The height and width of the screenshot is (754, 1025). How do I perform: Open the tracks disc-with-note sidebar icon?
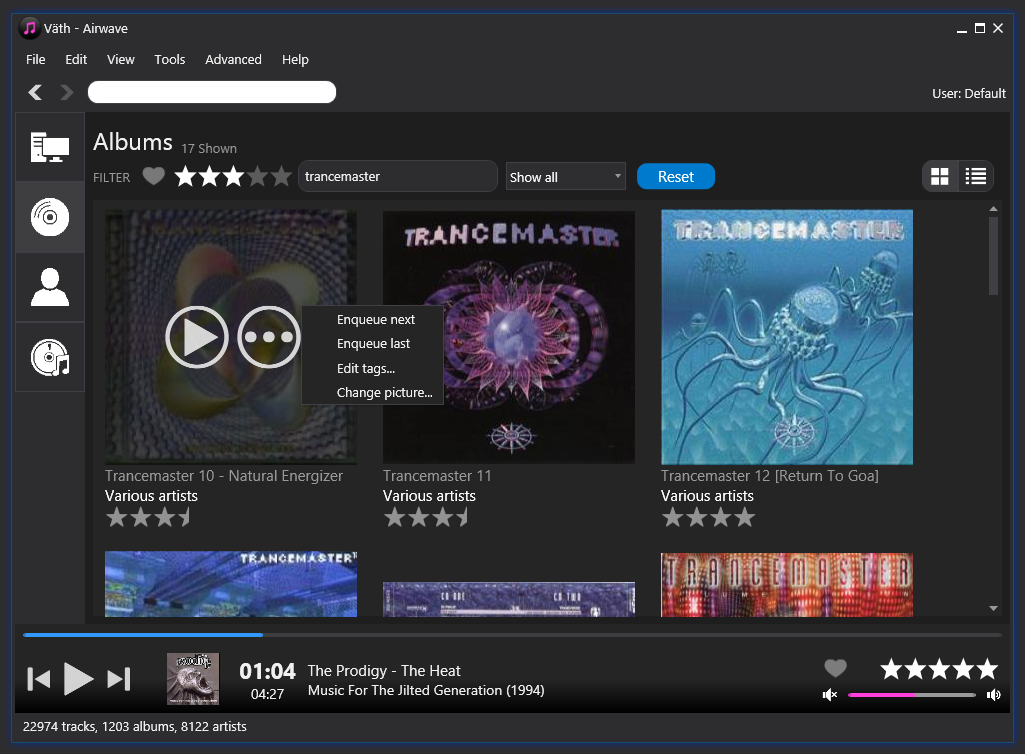pyautogui.click(x=50, y=357)
